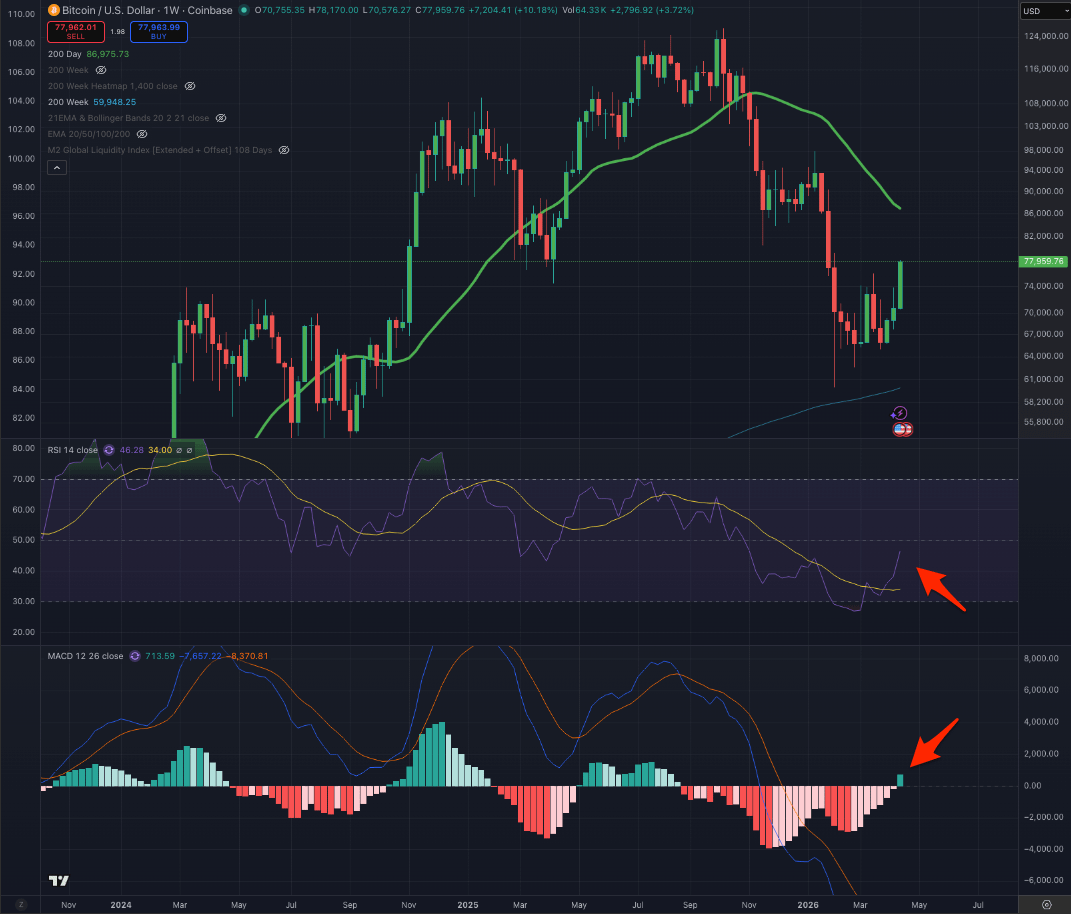
Task: Show the dimmed 200 Week indicator via eye icon
Action: tap(101, 70)
